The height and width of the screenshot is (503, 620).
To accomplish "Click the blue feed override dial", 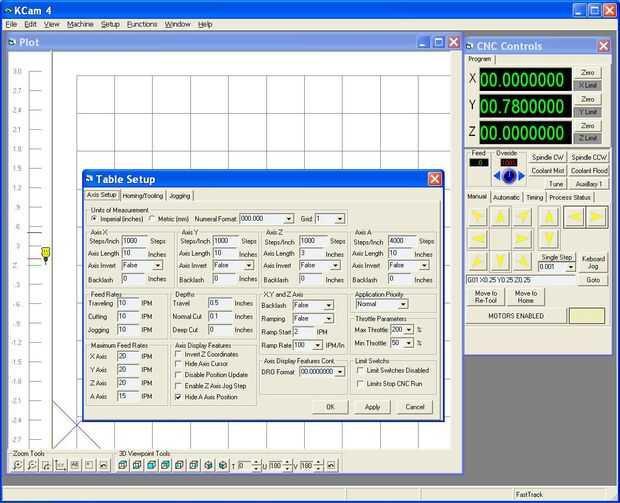I will [x=509, y=174].
